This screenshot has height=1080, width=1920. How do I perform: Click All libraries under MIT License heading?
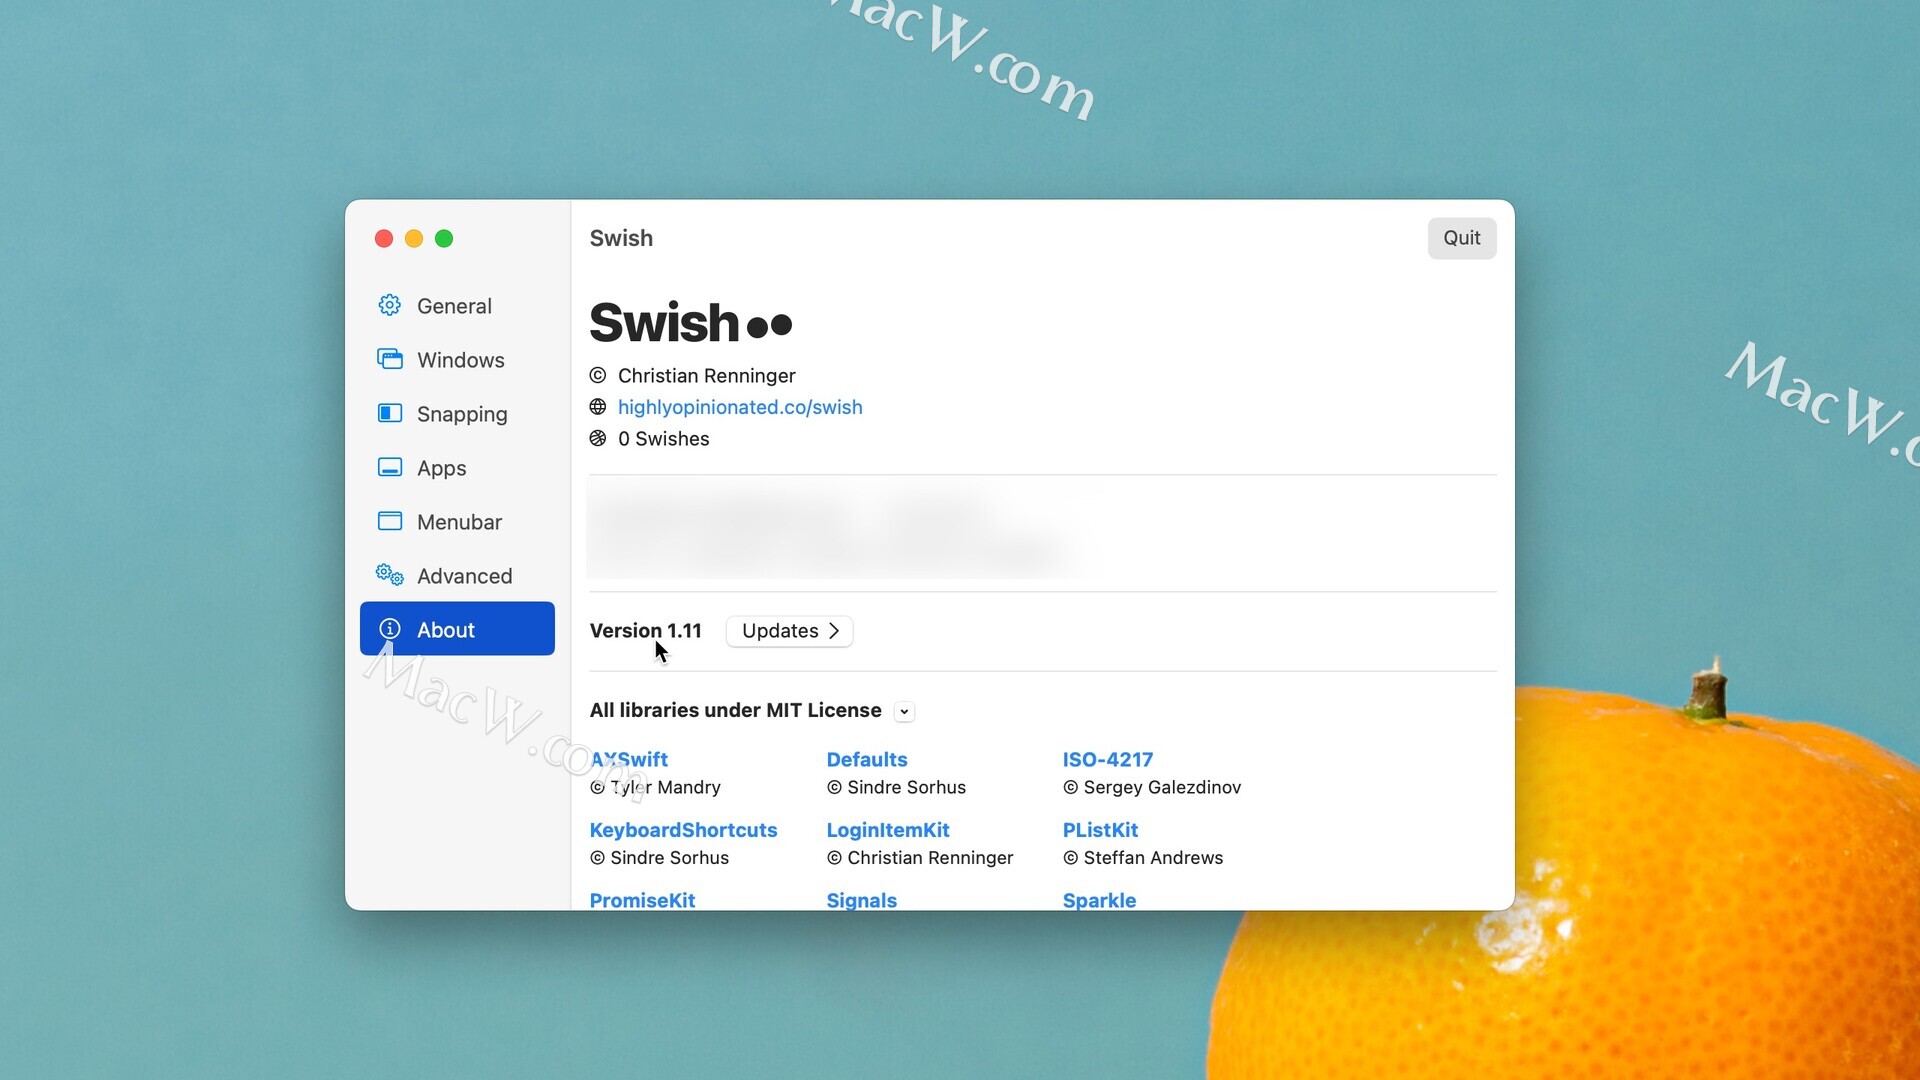(736, 710)
